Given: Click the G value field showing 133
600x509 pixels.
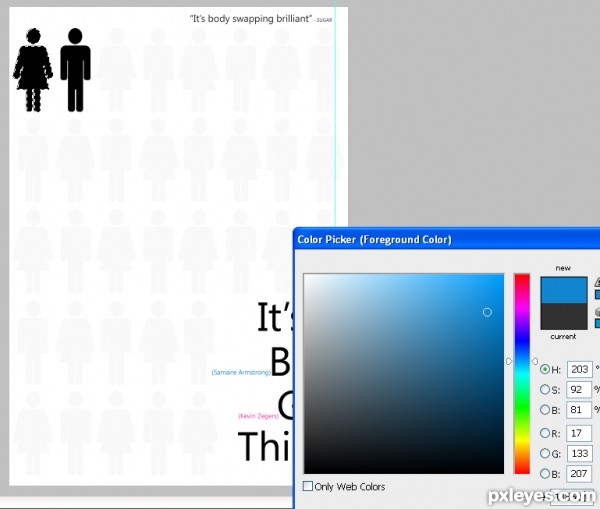Looking at the screenshot, I should coord(579,454).
